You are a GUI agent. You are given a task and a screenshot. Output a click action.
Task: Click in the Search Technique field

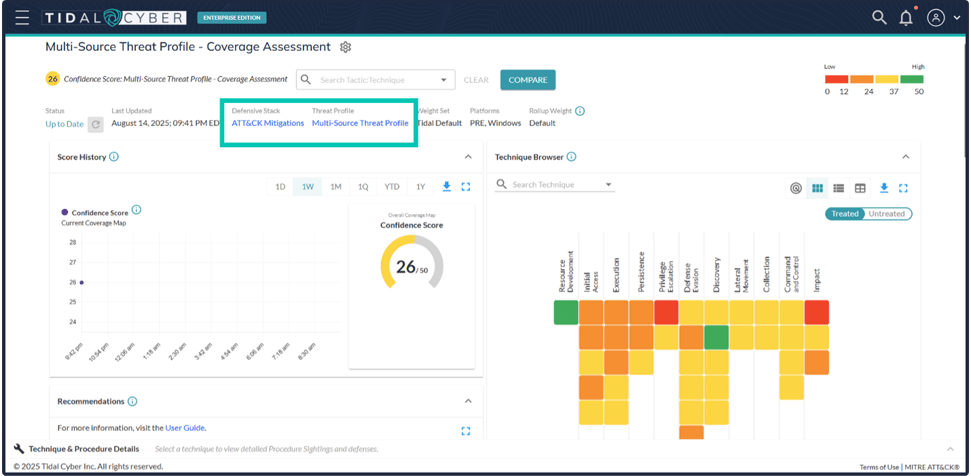pos(555,184)
